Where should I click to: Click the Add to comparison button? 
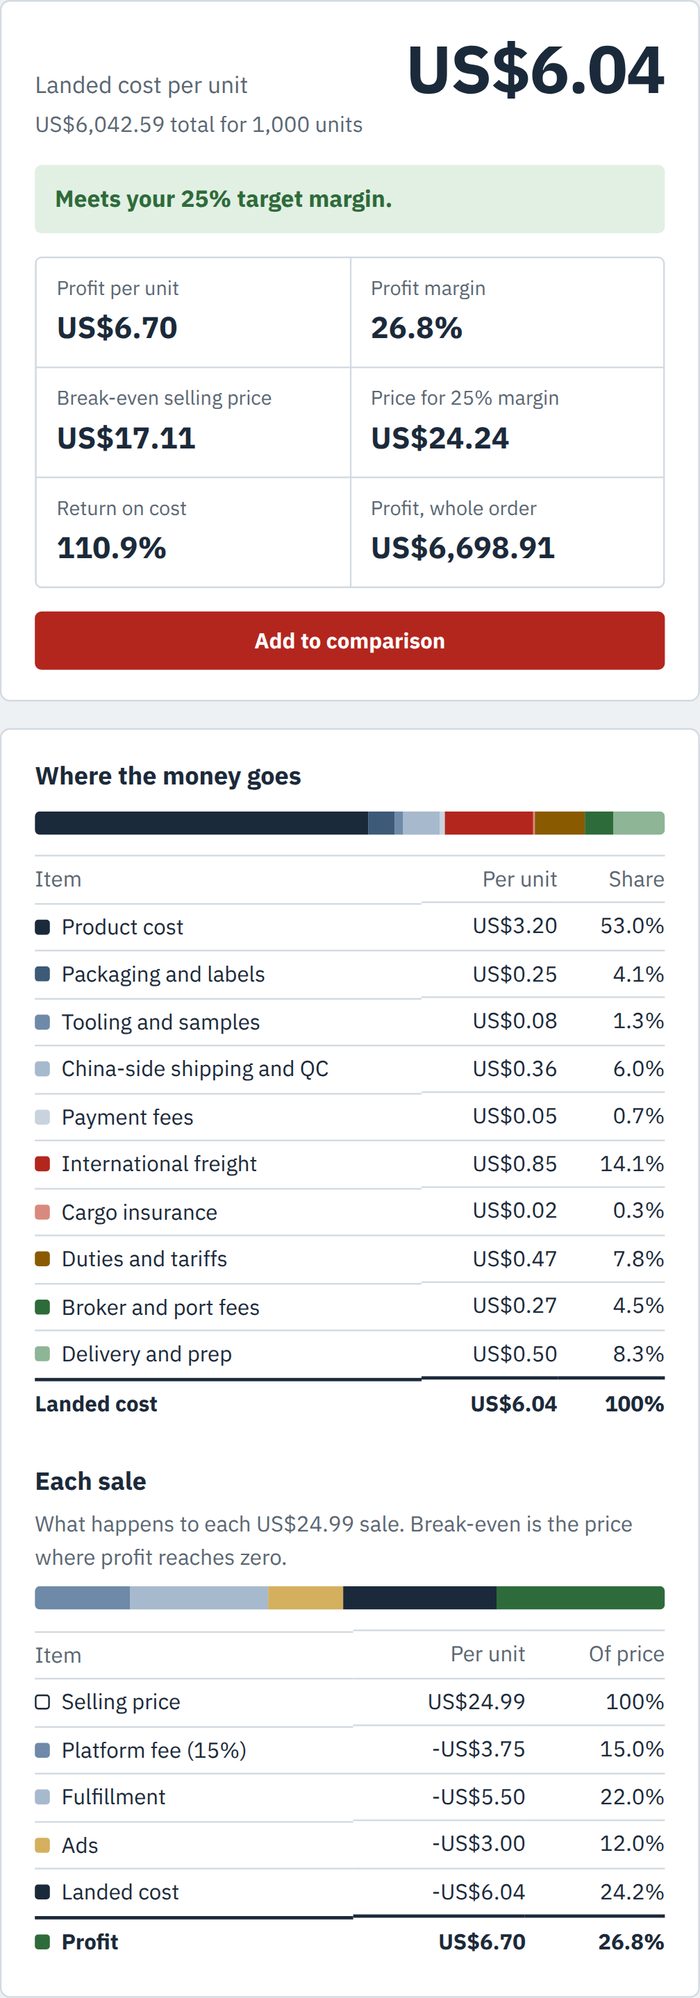[350, 640]
